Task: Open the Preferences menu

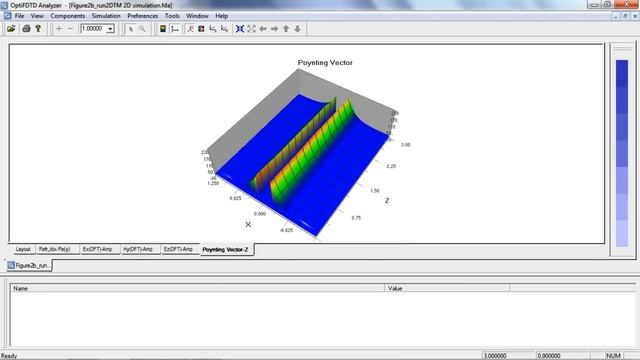Action: 142,16
